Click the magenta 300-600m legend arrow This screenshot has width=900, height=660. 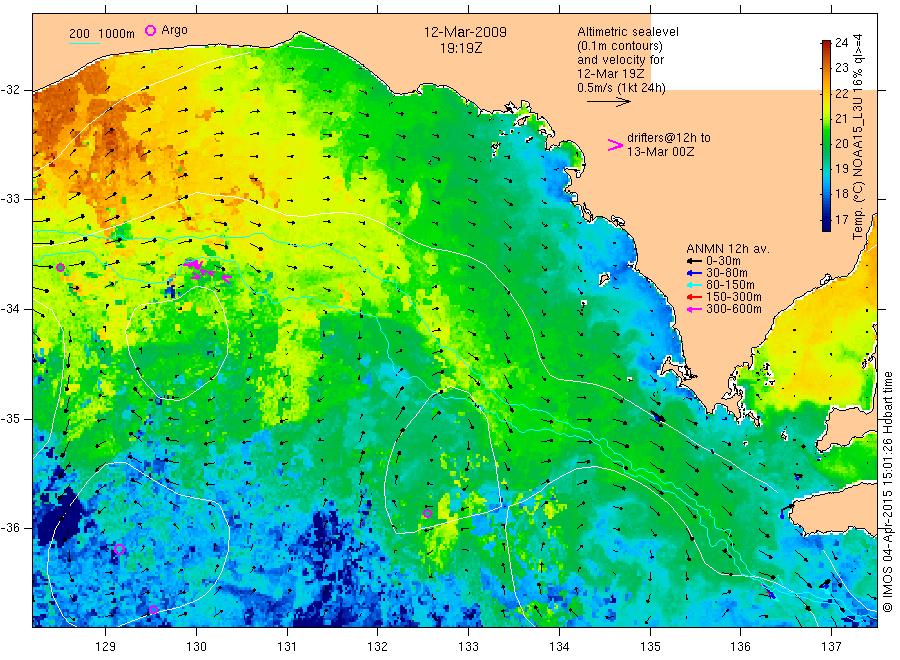pyautogui.click(x=695, y=309)
